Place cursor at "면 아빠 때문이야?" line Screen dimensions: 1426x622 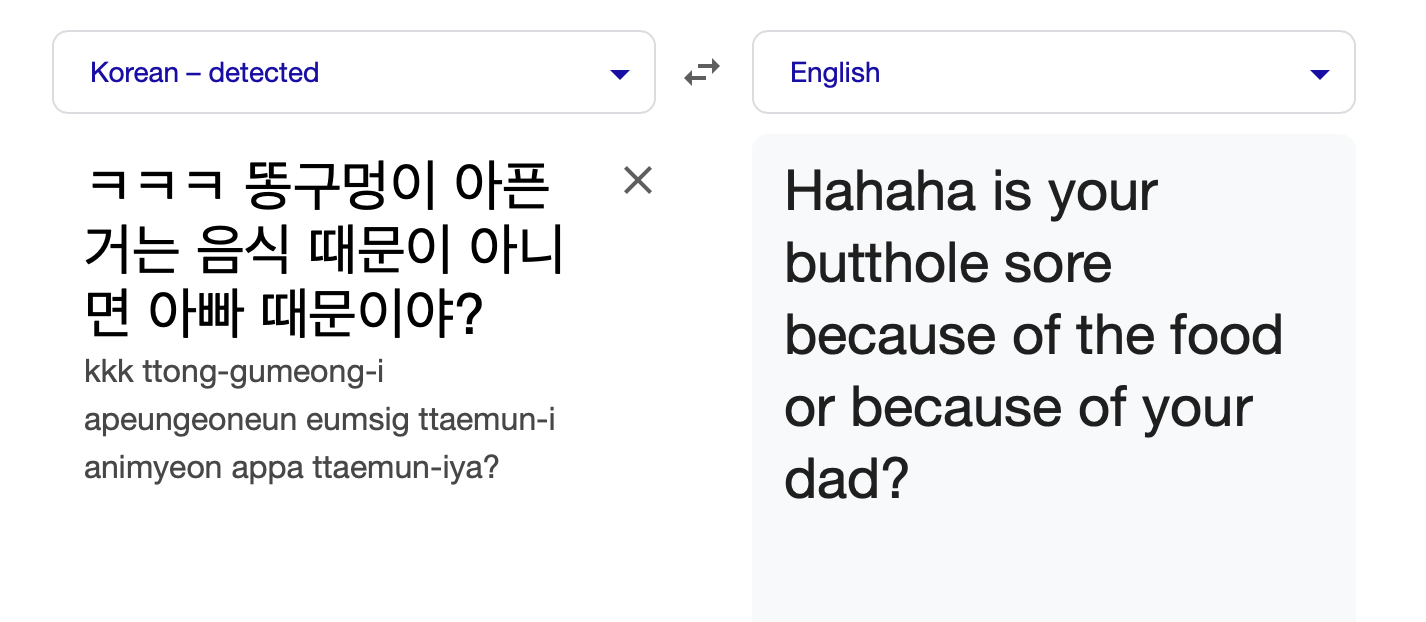(283, 315)
